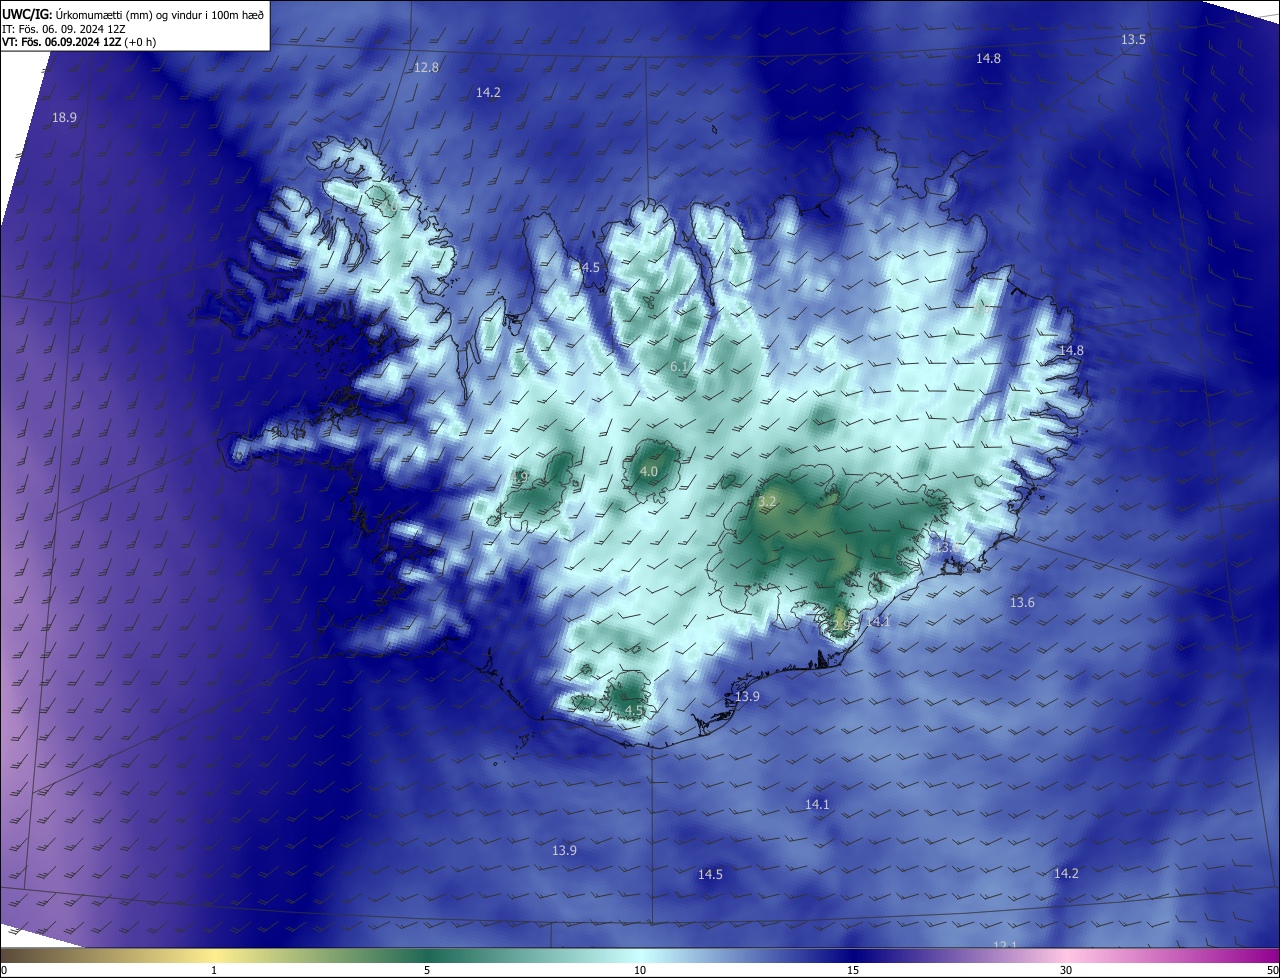The height and width of the screenshot is (978, 1280).
Task: Click the '10' tick on the color scale
Action: coord(640,970)
